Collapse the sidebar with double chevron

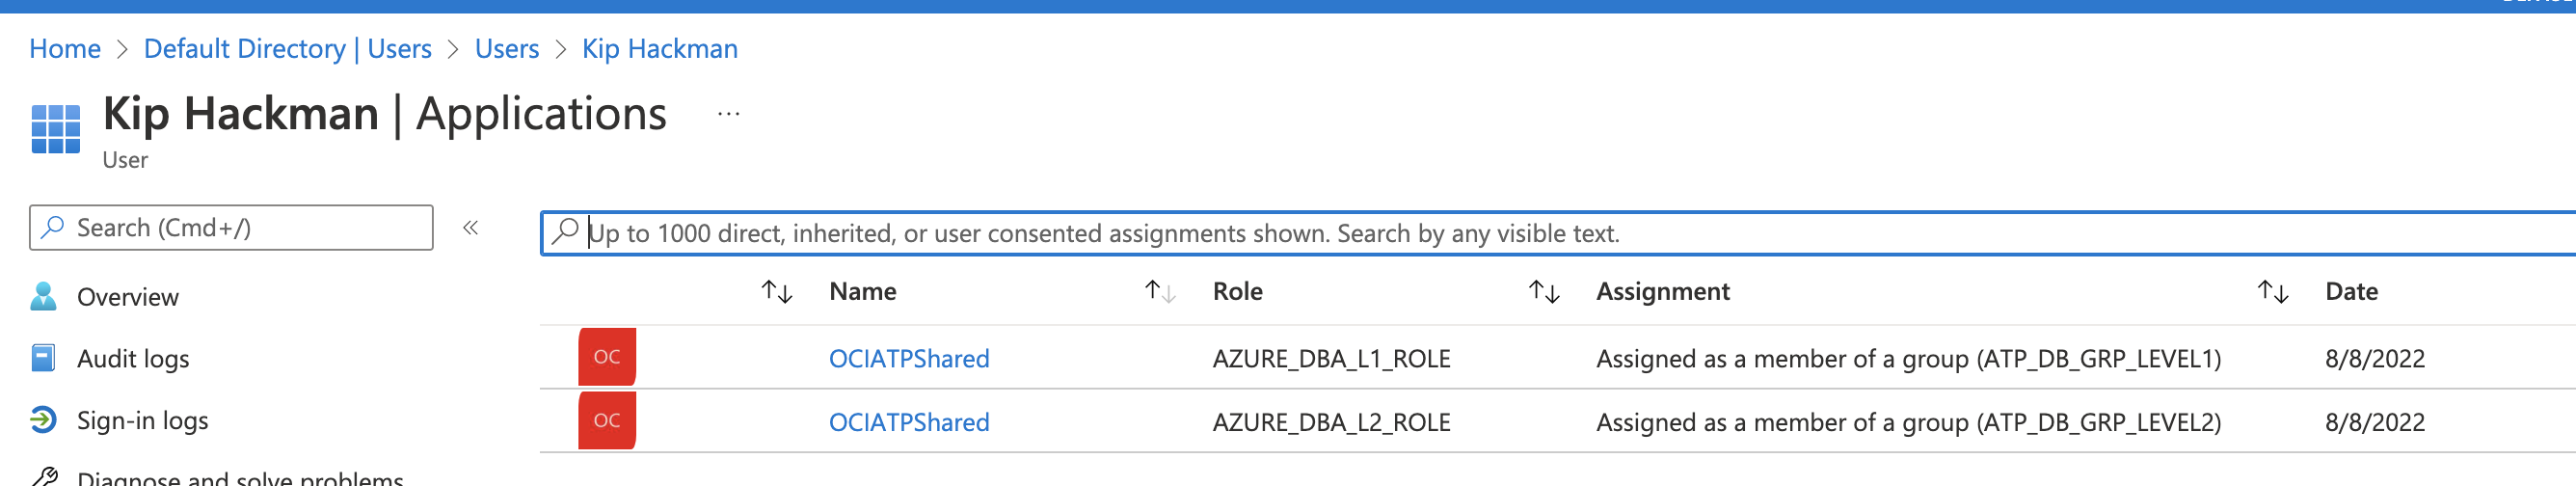point(470,228)
